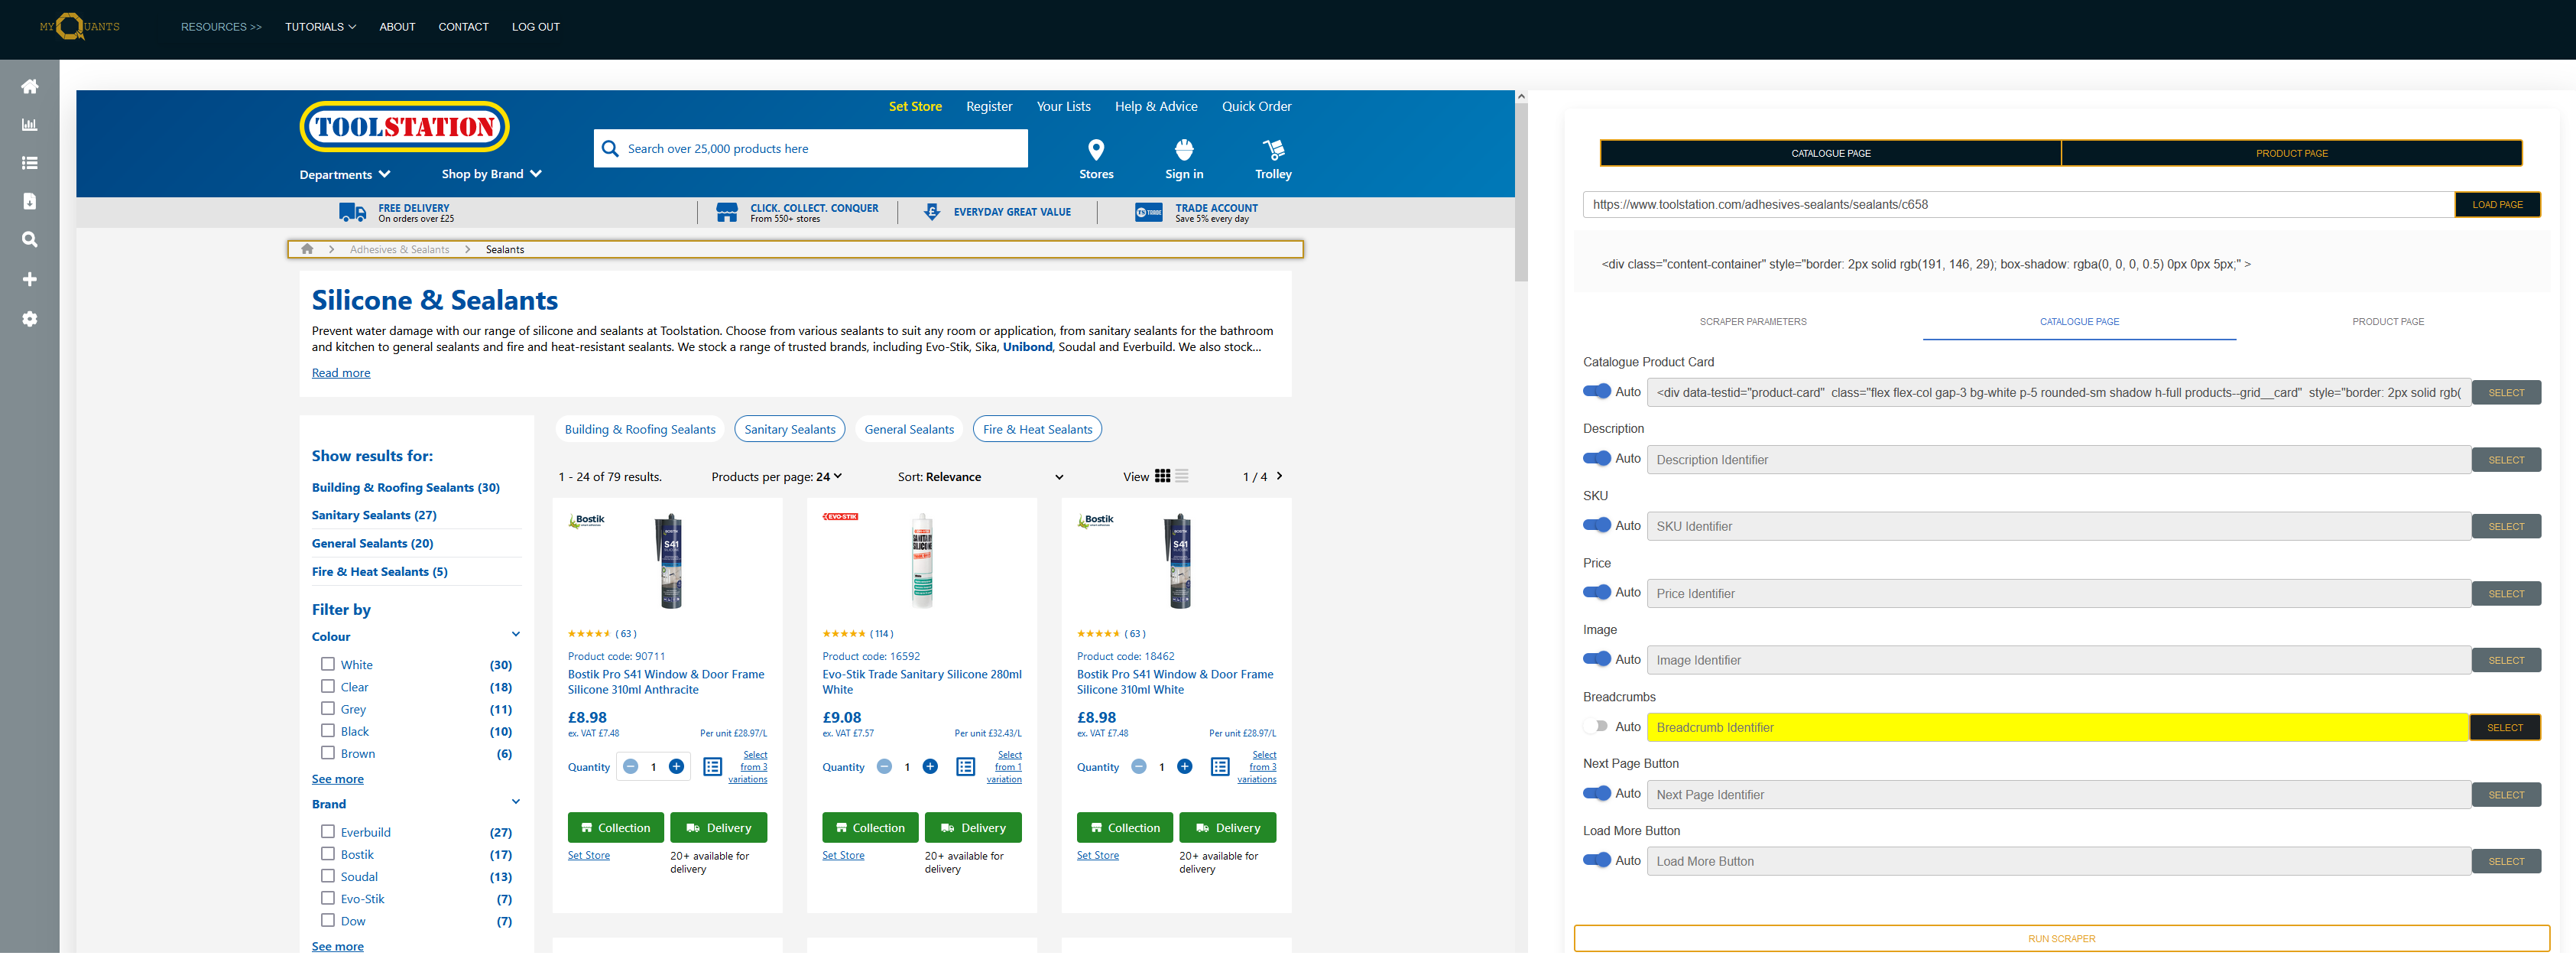
Task: Expand the Shop by Brand dropdown
Action: 492,175
